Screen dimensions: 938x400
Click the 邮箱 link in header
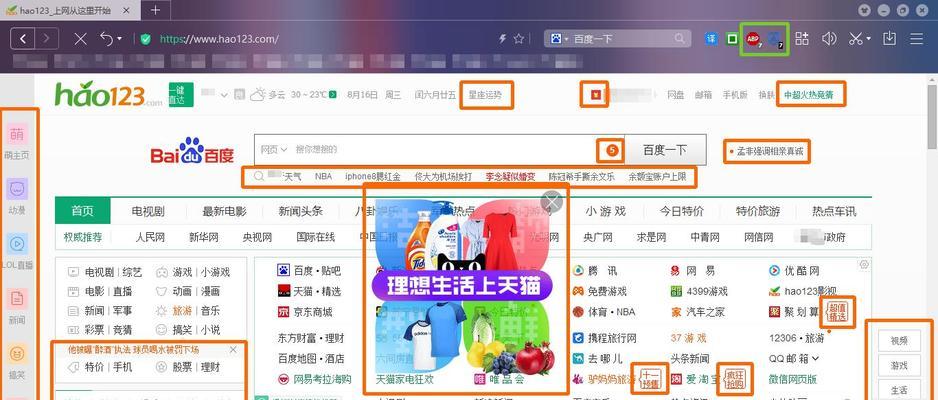pyautogui.click(x=703, y=94)
